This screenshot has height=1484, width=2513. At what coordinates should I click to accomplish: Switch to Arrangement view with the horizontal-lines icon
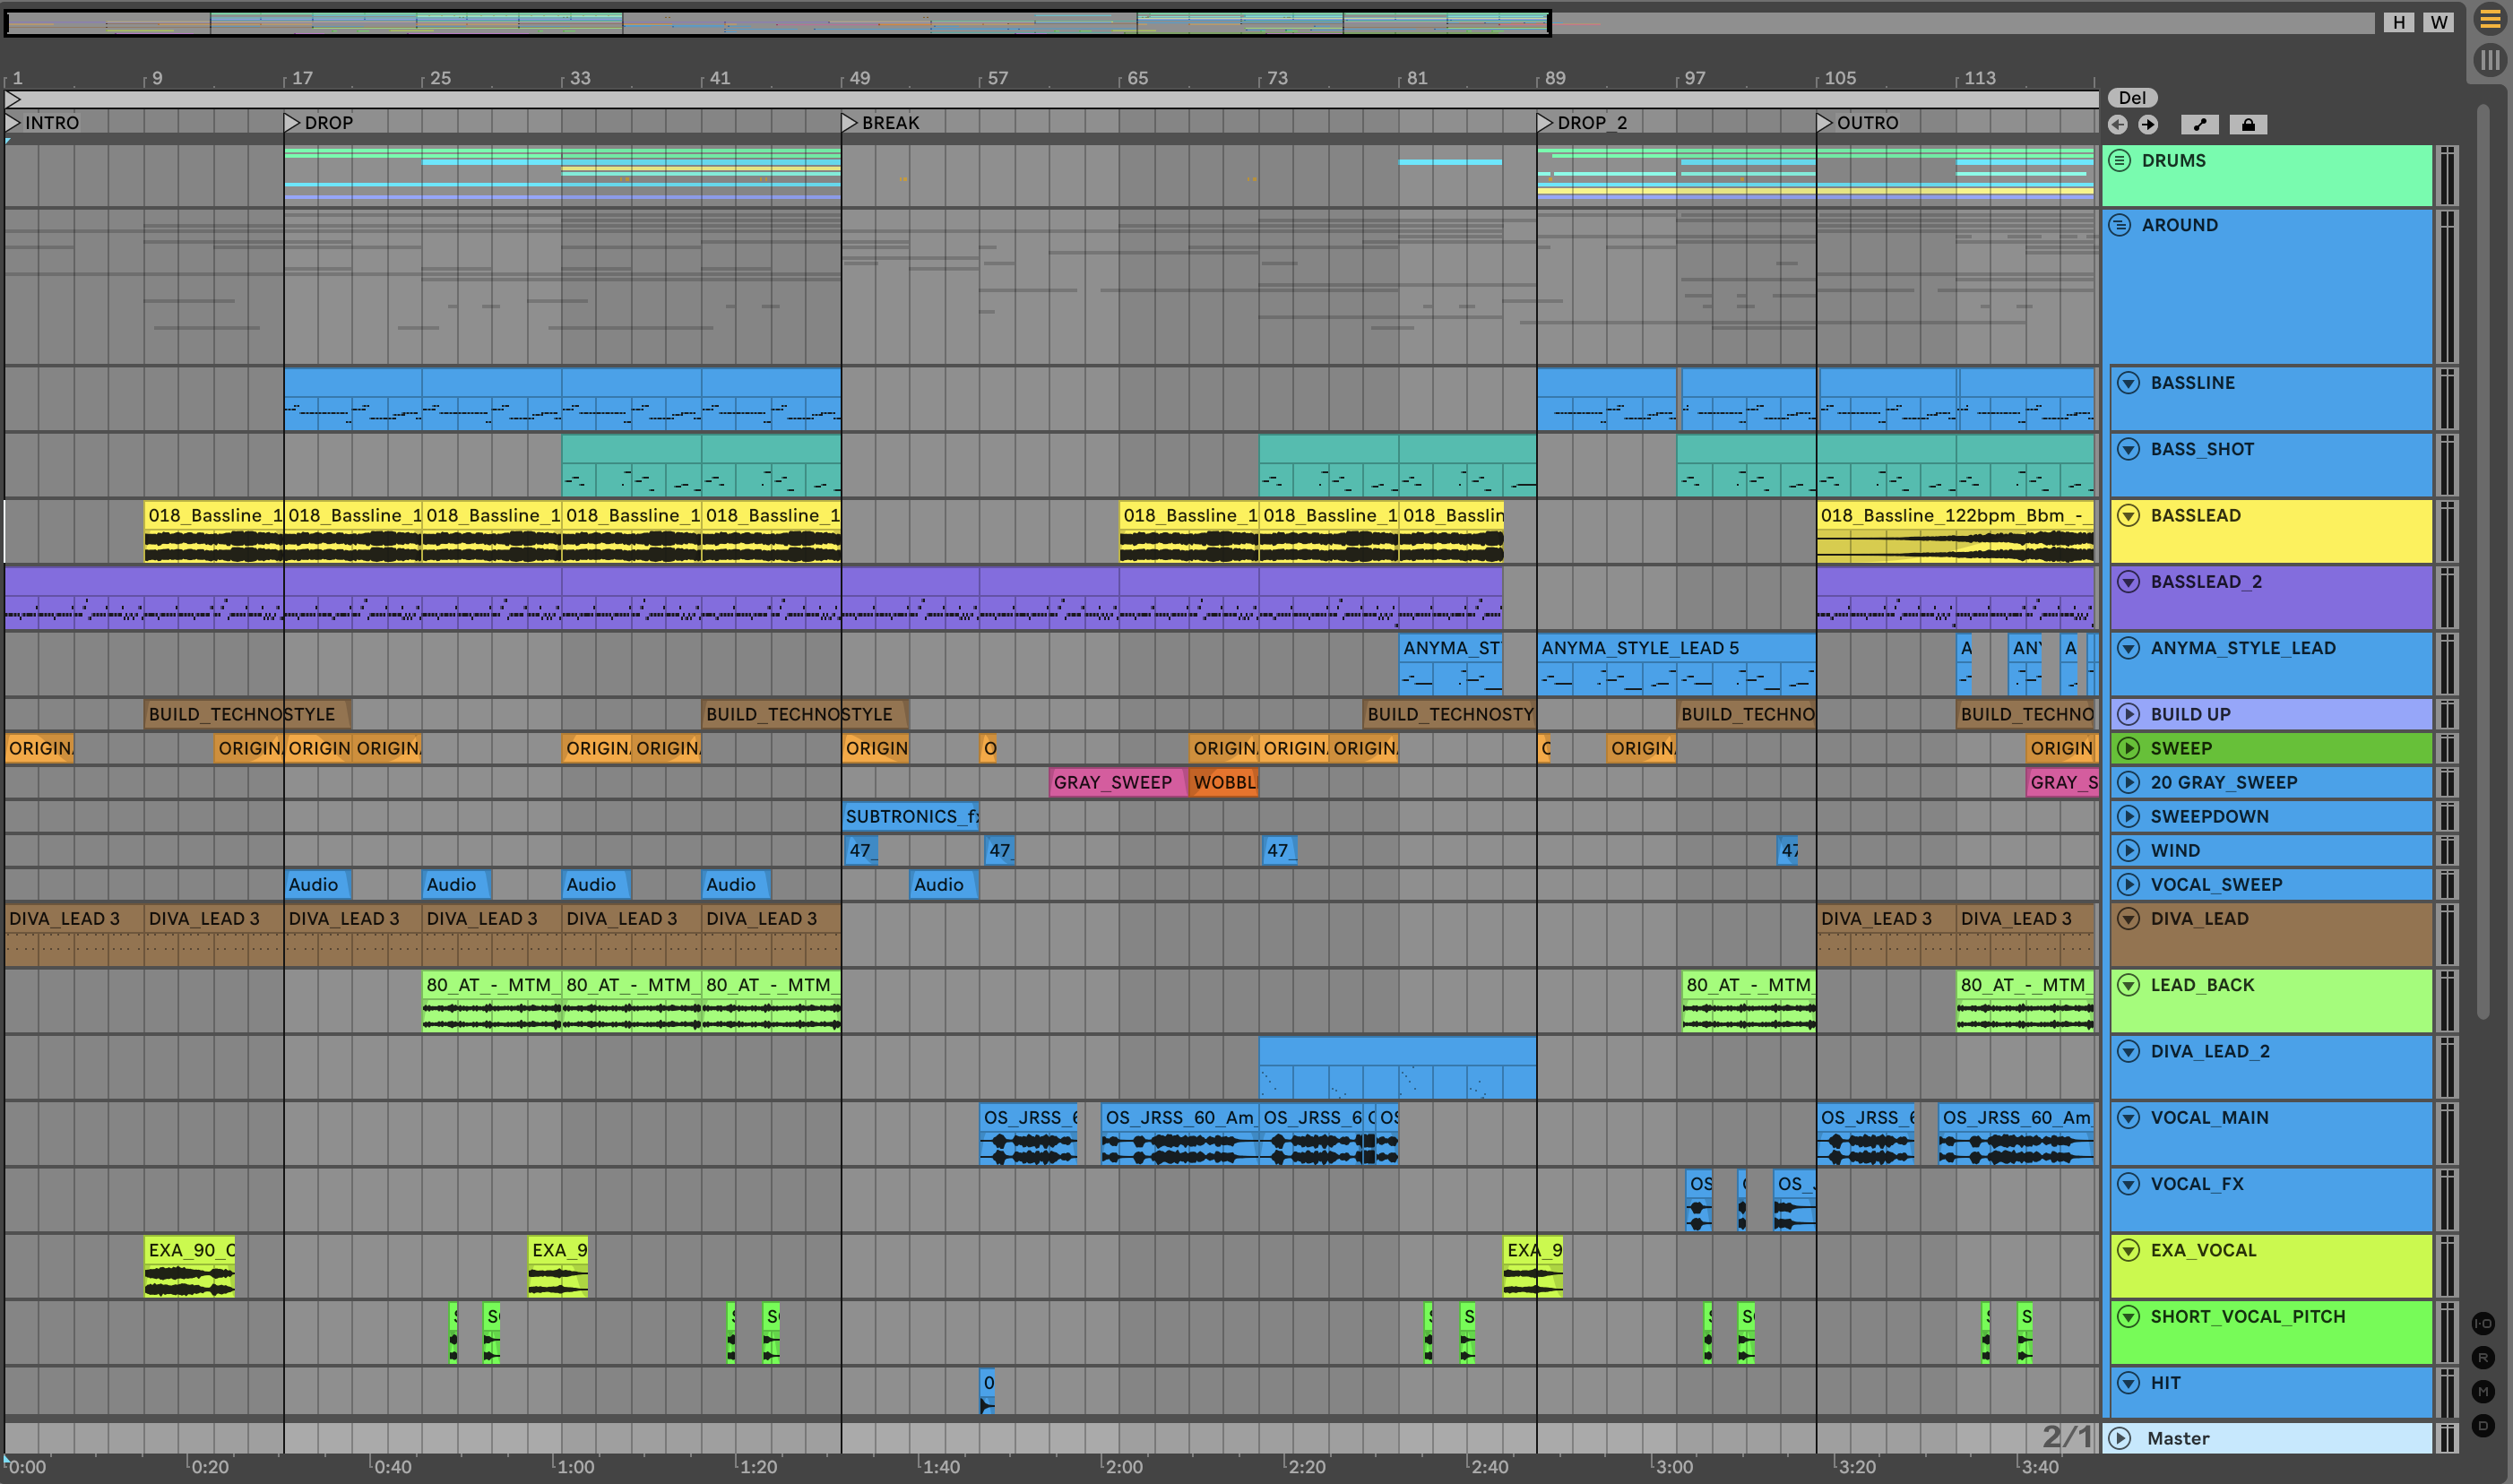pyautogui.click(x=2490, y=19)
